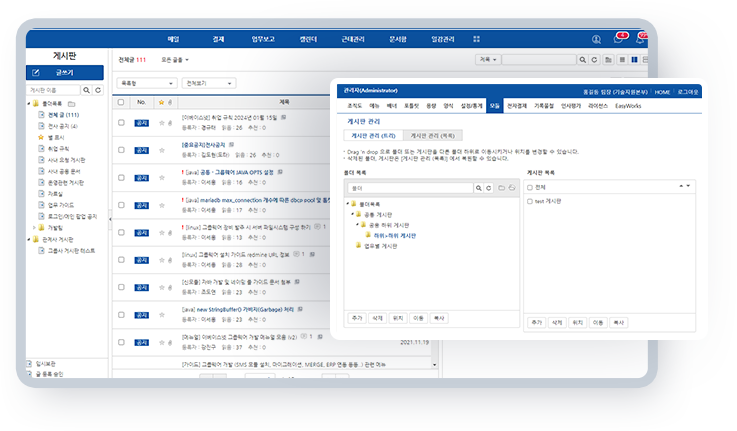
Task: Open the EasyWorks tab in admin window
Action: [x=628, y=106]
